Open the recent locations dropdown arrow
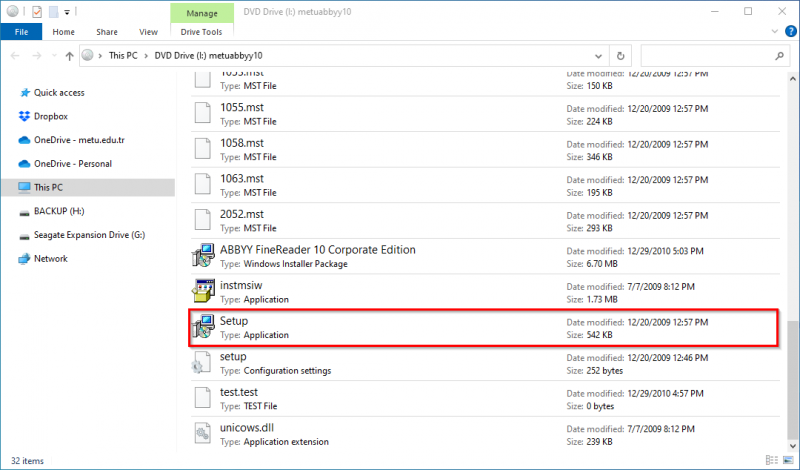The width and height of the screenshot is (800, 470). pyautogui.click(x=54, y=56)
